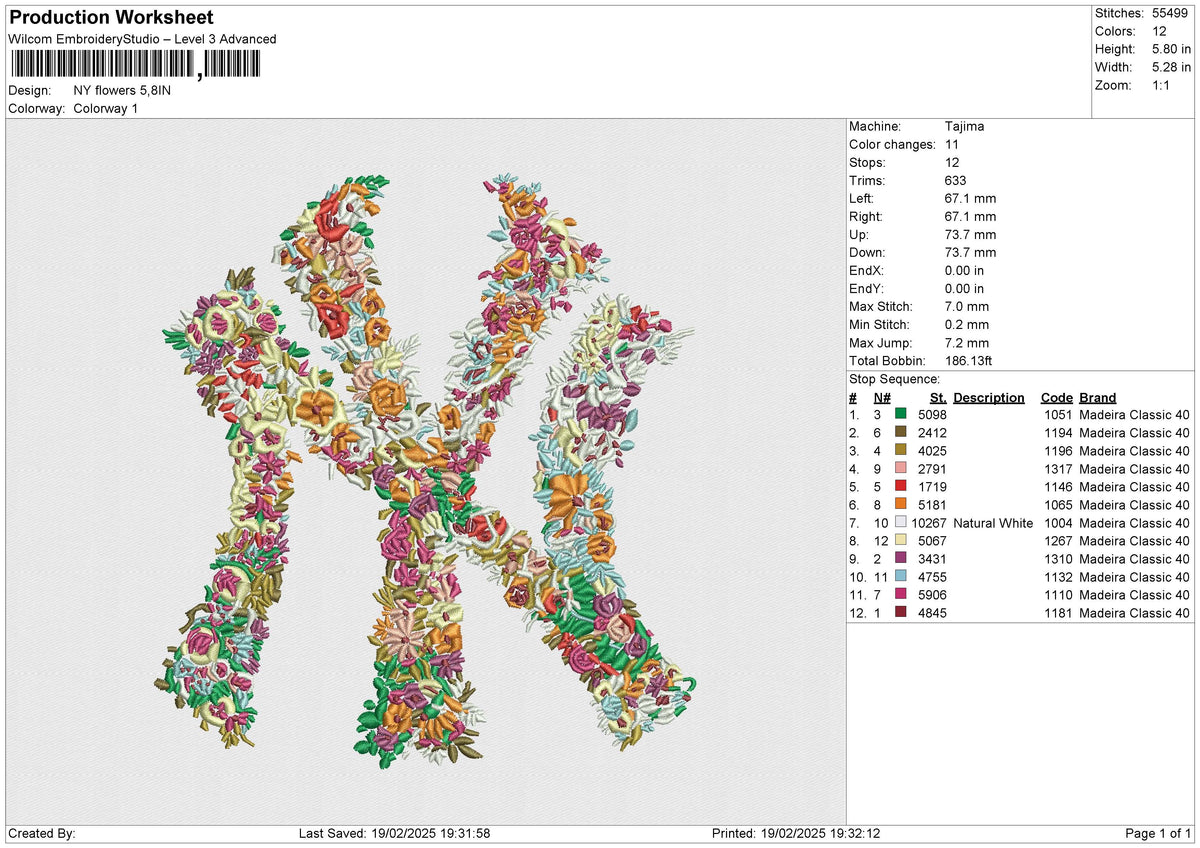Click the dark olive swatch for code 1194
1200x848 pixels.
pyautogui.click(x=900, y=432)
